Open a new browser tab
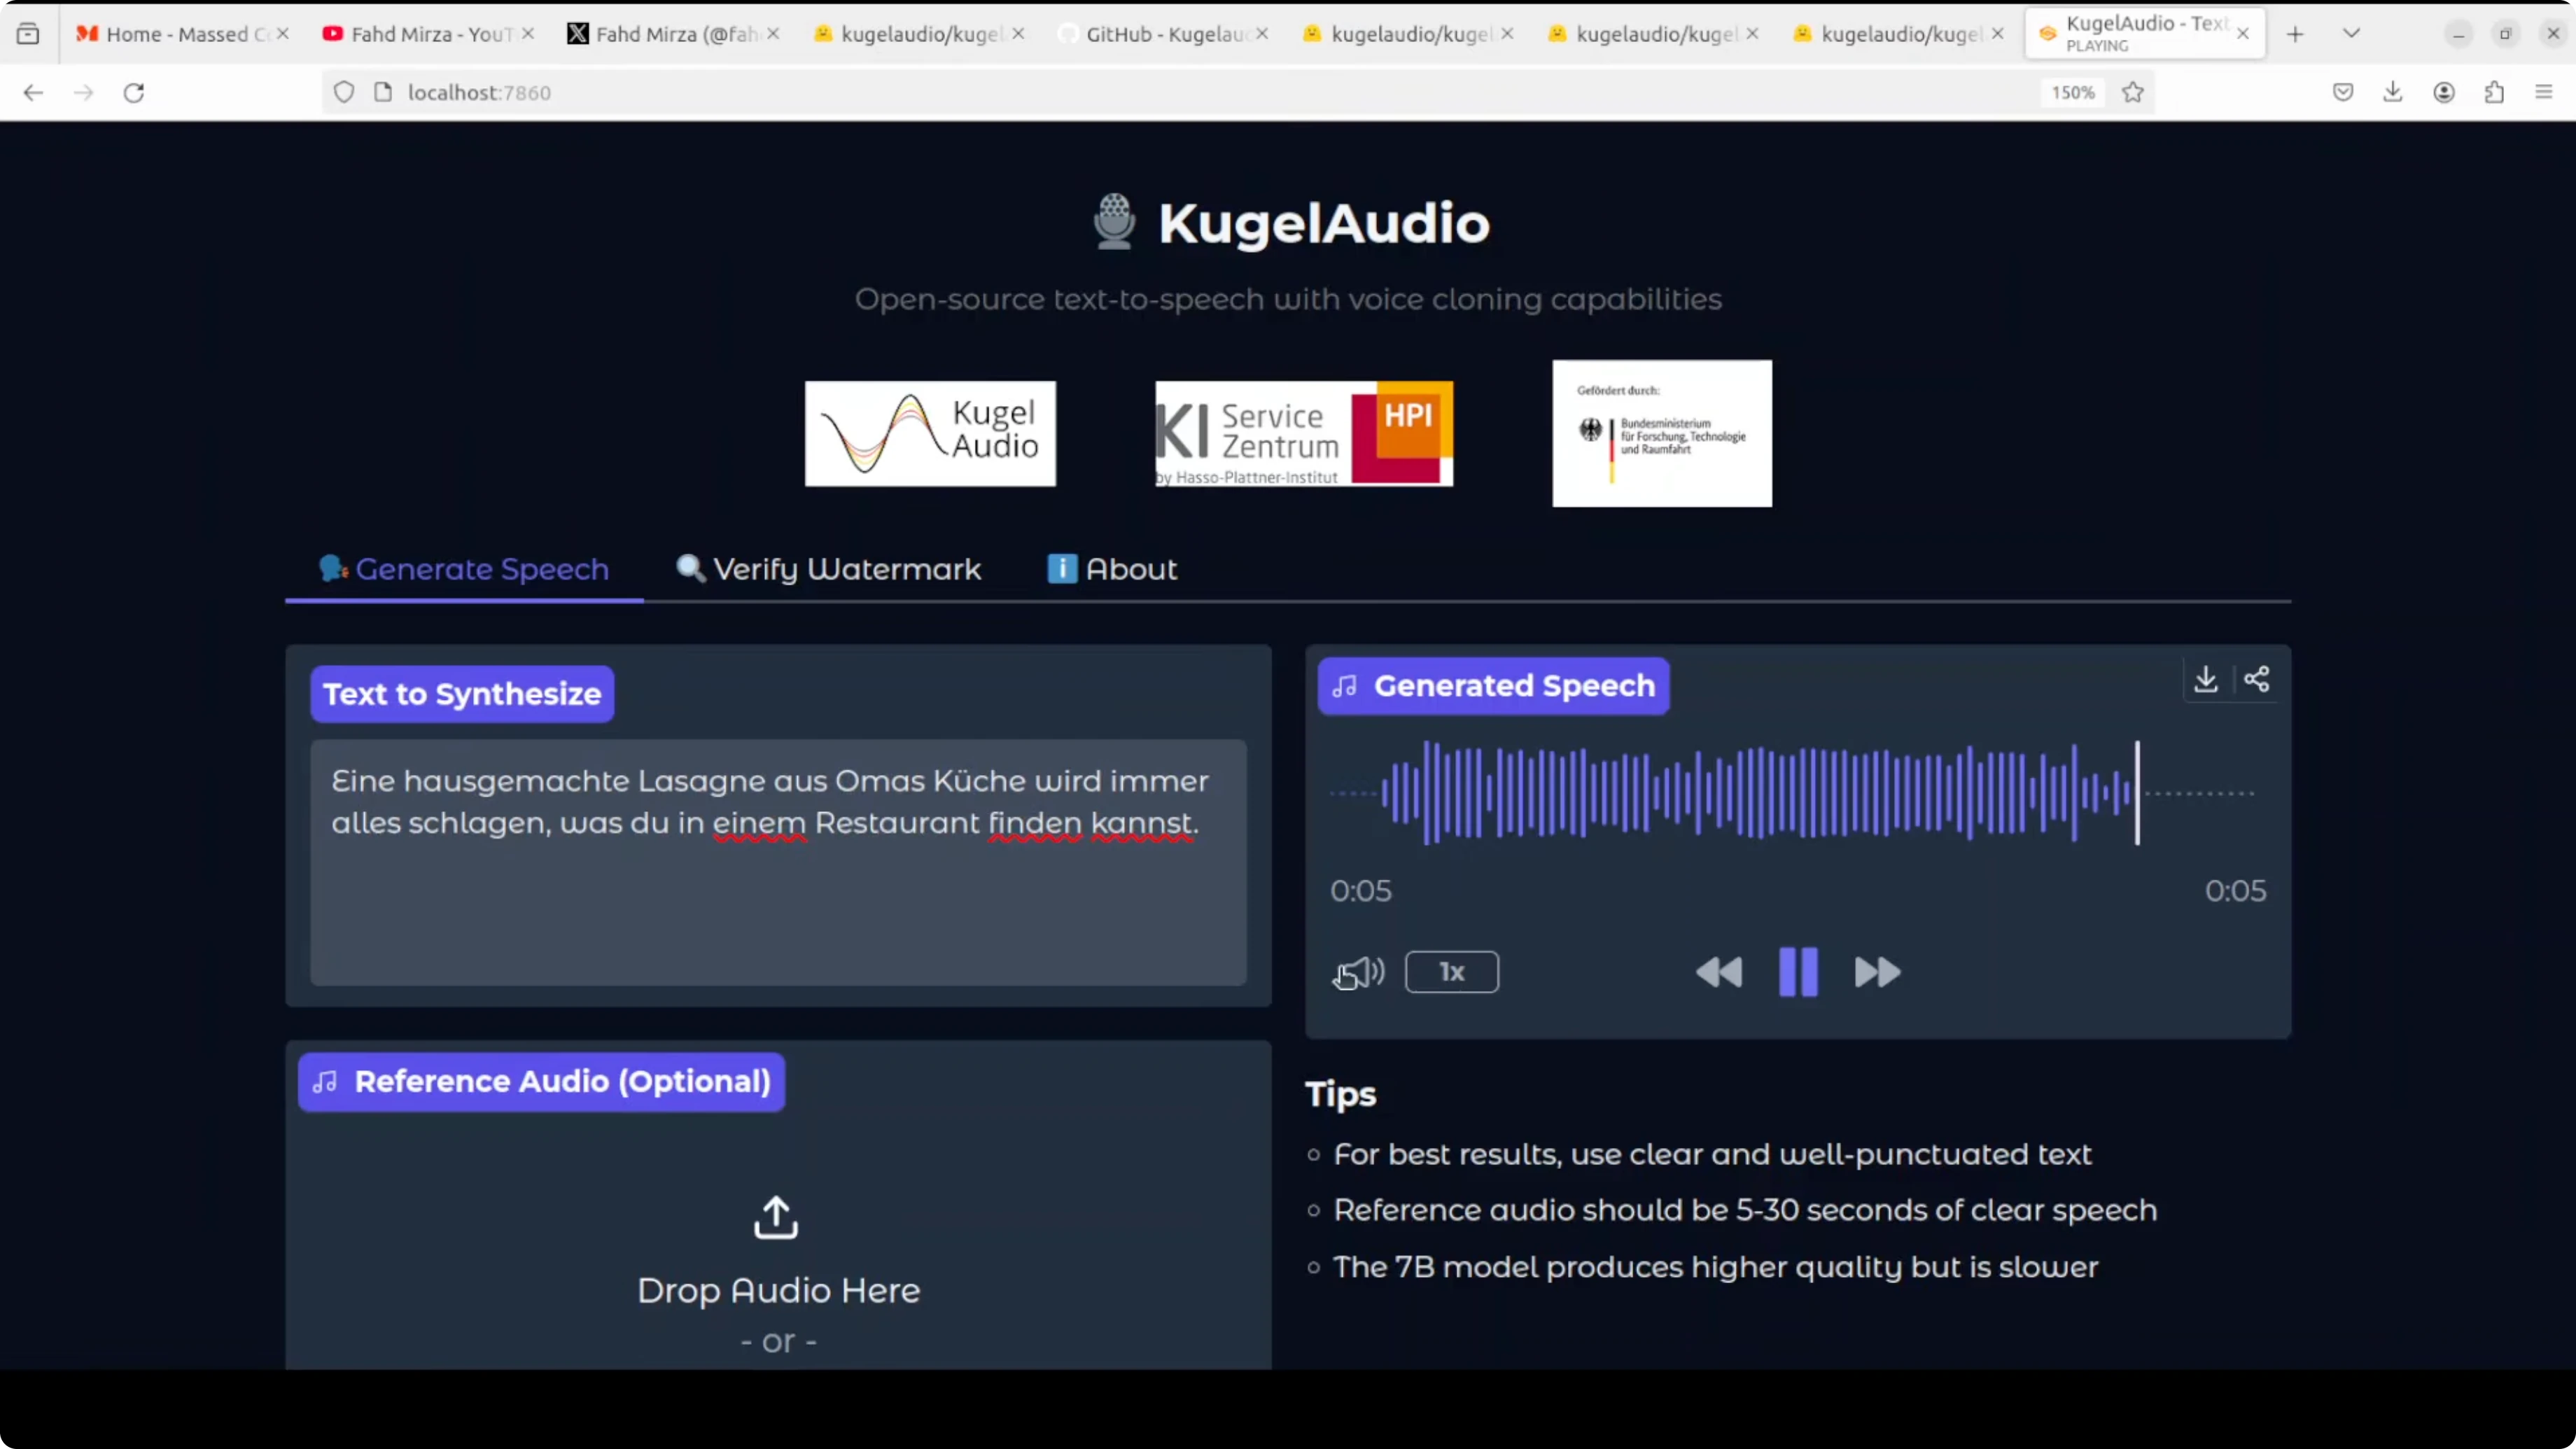 pyautogui.click(x=2295, y=34)
